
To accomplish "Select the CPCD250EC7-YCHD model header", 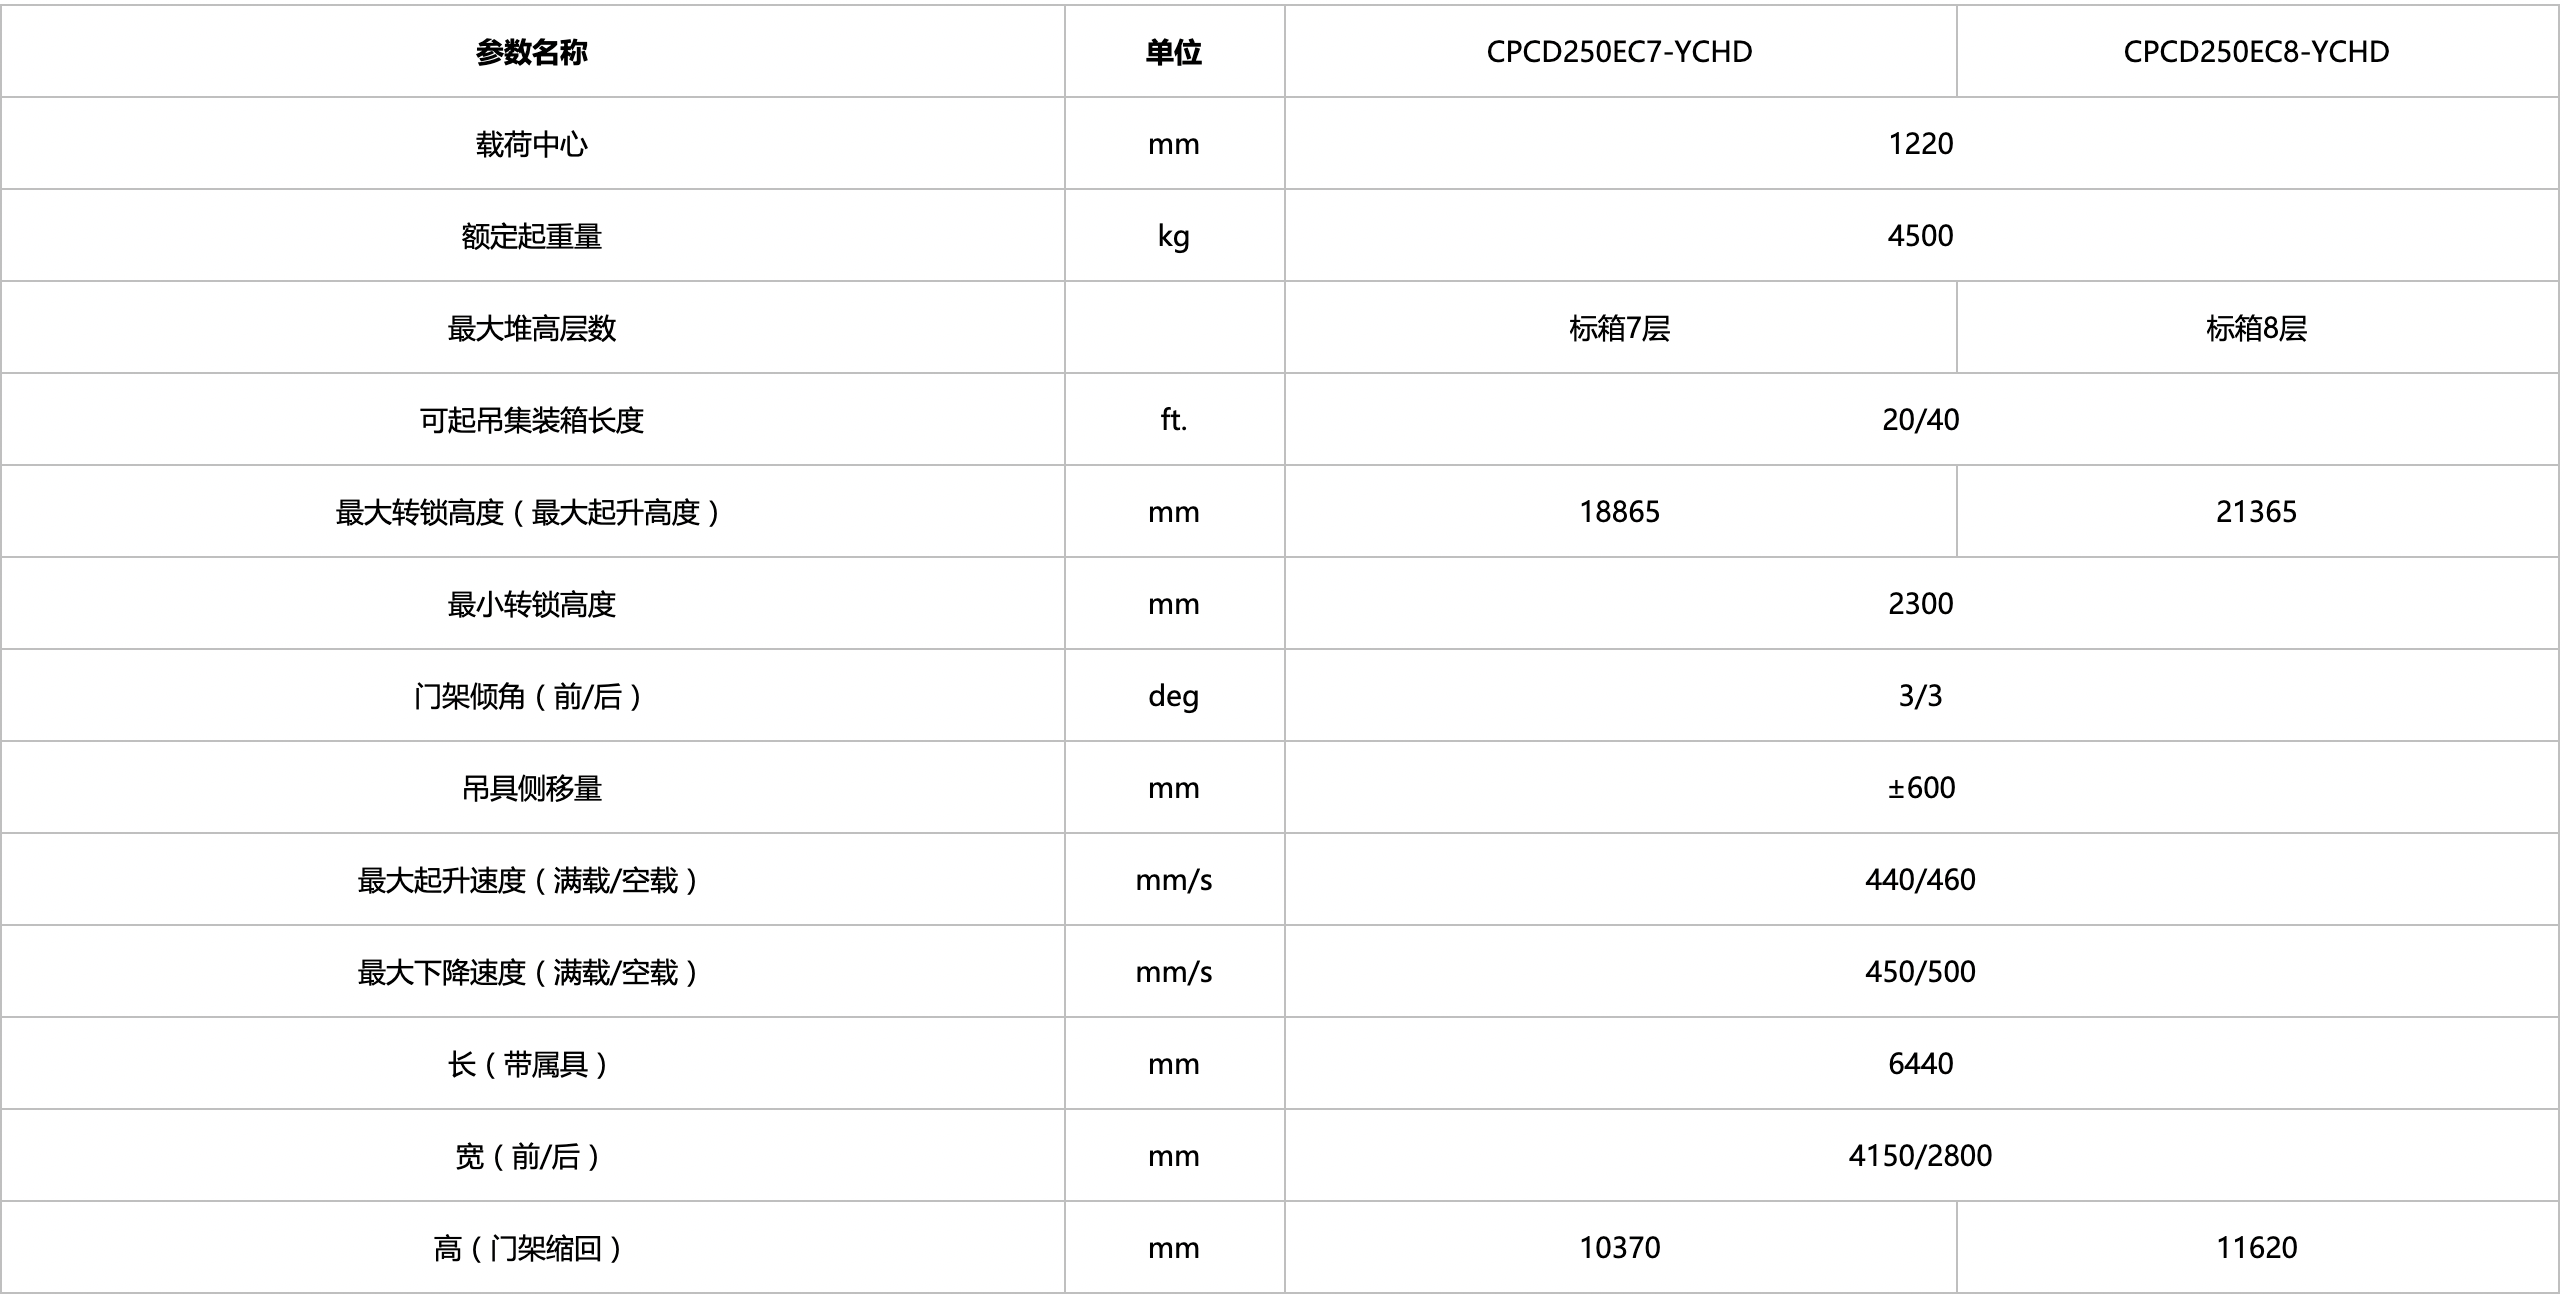I will [1619, 52].
